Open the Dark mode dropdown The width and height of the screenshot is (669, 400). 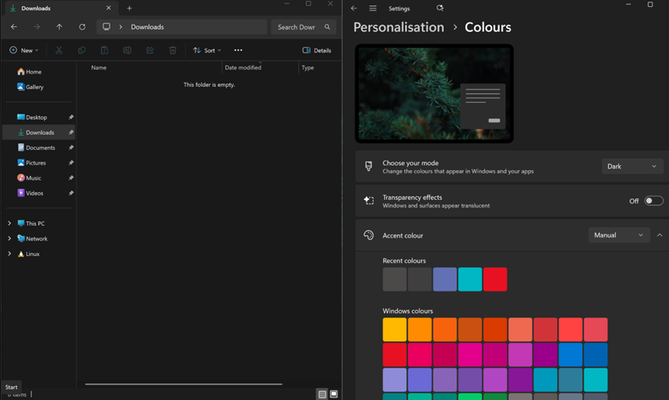coord(632,166)
